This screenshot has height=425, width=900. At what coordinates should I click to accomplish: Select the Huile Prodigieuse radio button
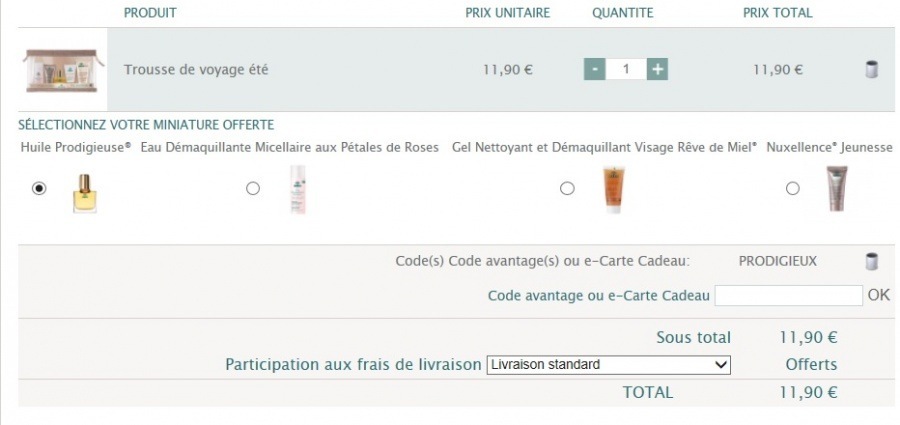pyautogui.click(x=39, y=188)
